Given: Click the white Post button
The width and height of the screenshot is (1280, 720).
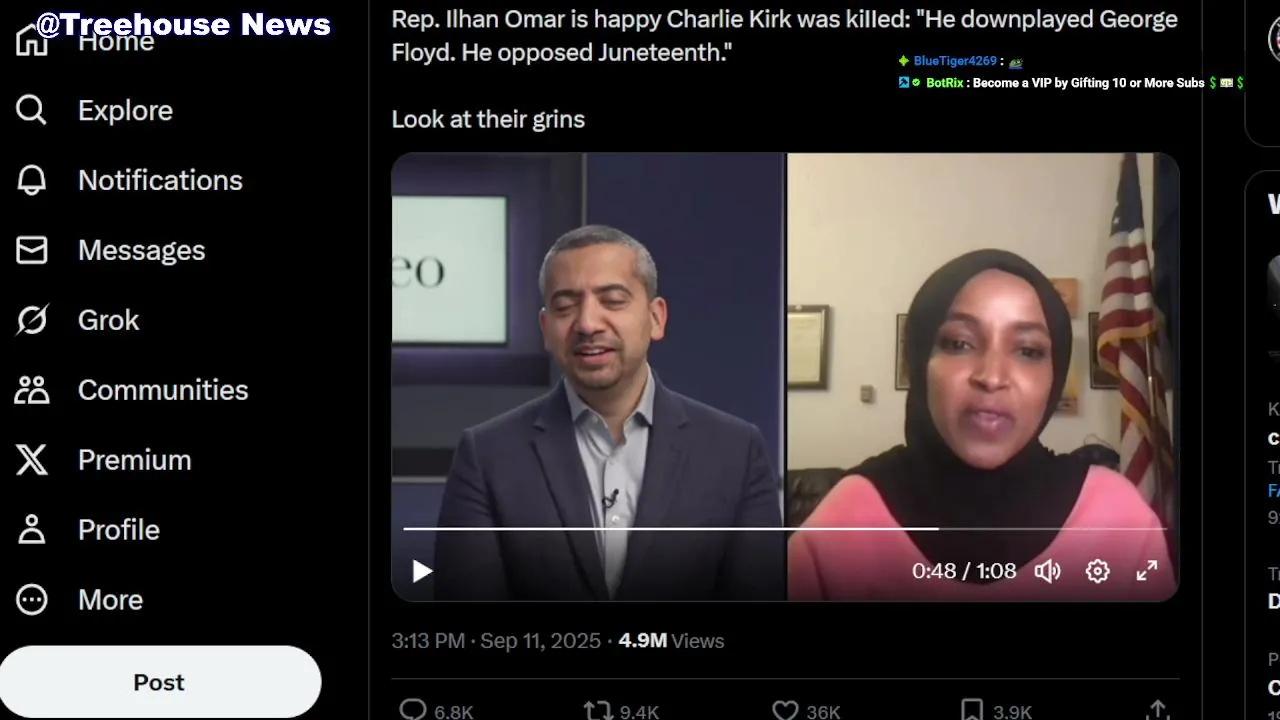Looking at the screenshot, I should click(160, 682).
